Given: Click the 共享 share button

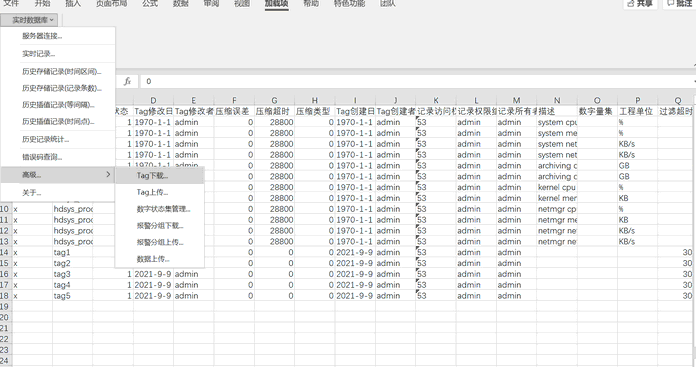Looking at the screenshot, I should [640, 4].
